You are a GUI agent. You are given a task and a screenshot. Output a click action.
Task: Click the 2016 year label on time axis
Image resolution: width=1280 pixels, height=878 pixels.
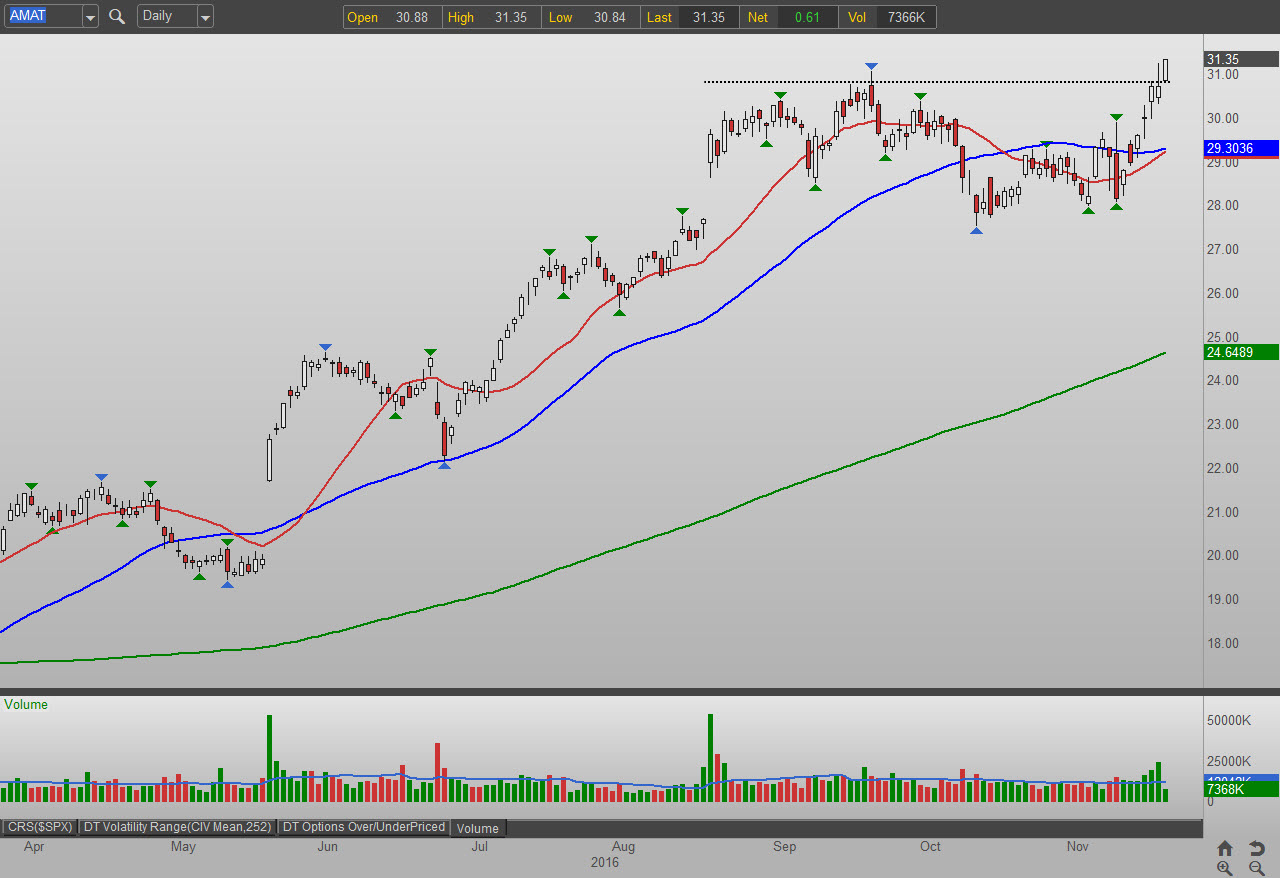tap(605, 862)
